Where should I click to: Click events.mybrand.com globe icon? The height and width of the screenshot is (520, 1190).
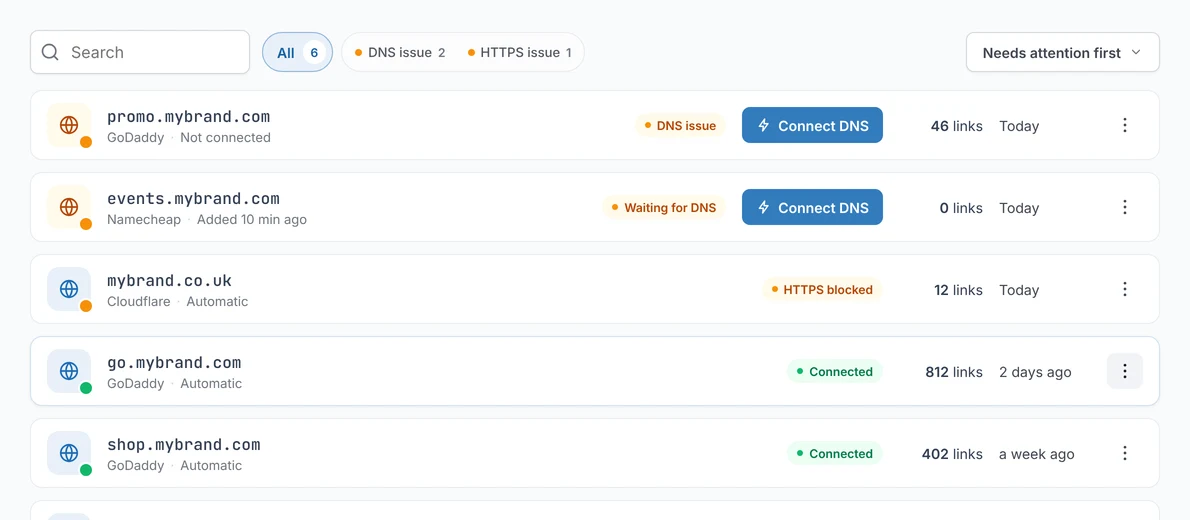click(x=69, y=207)
